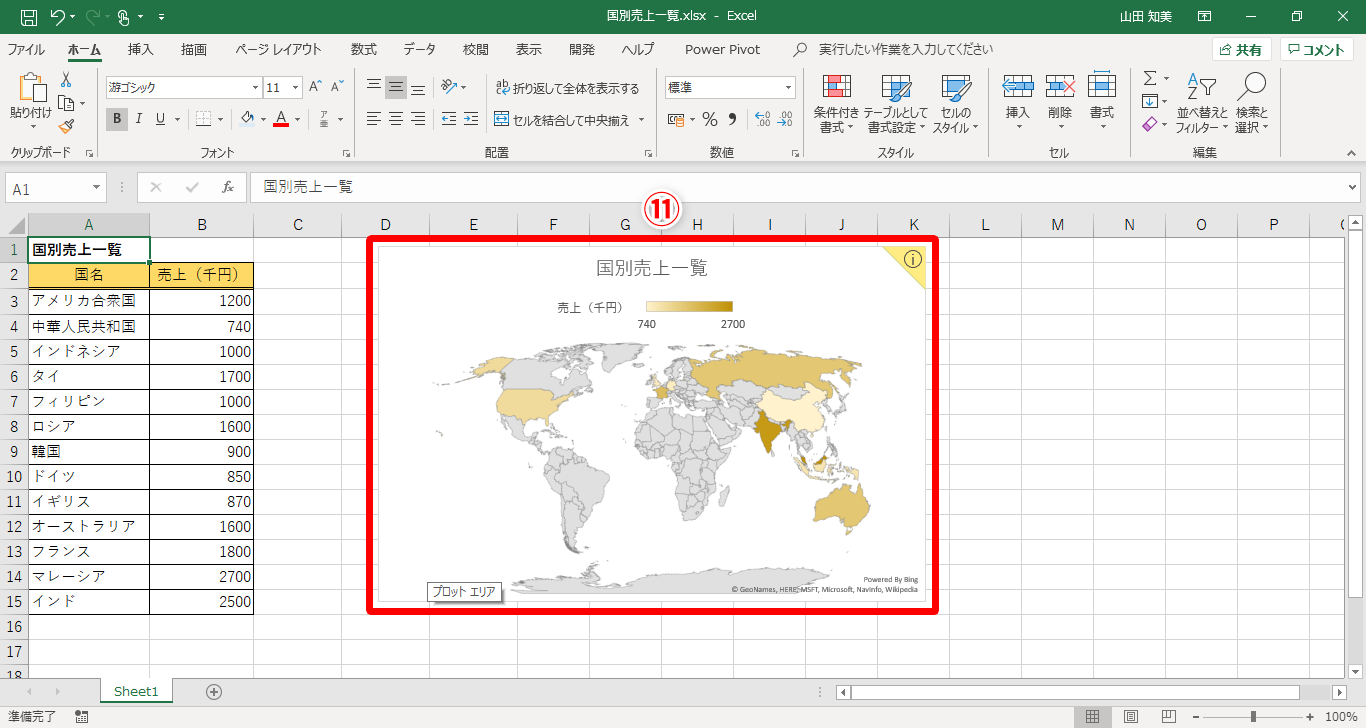Screen dimensions: 1366x728
Task: Switch to Page Layout view in status bar
Action: click(x=1130, y=716)
